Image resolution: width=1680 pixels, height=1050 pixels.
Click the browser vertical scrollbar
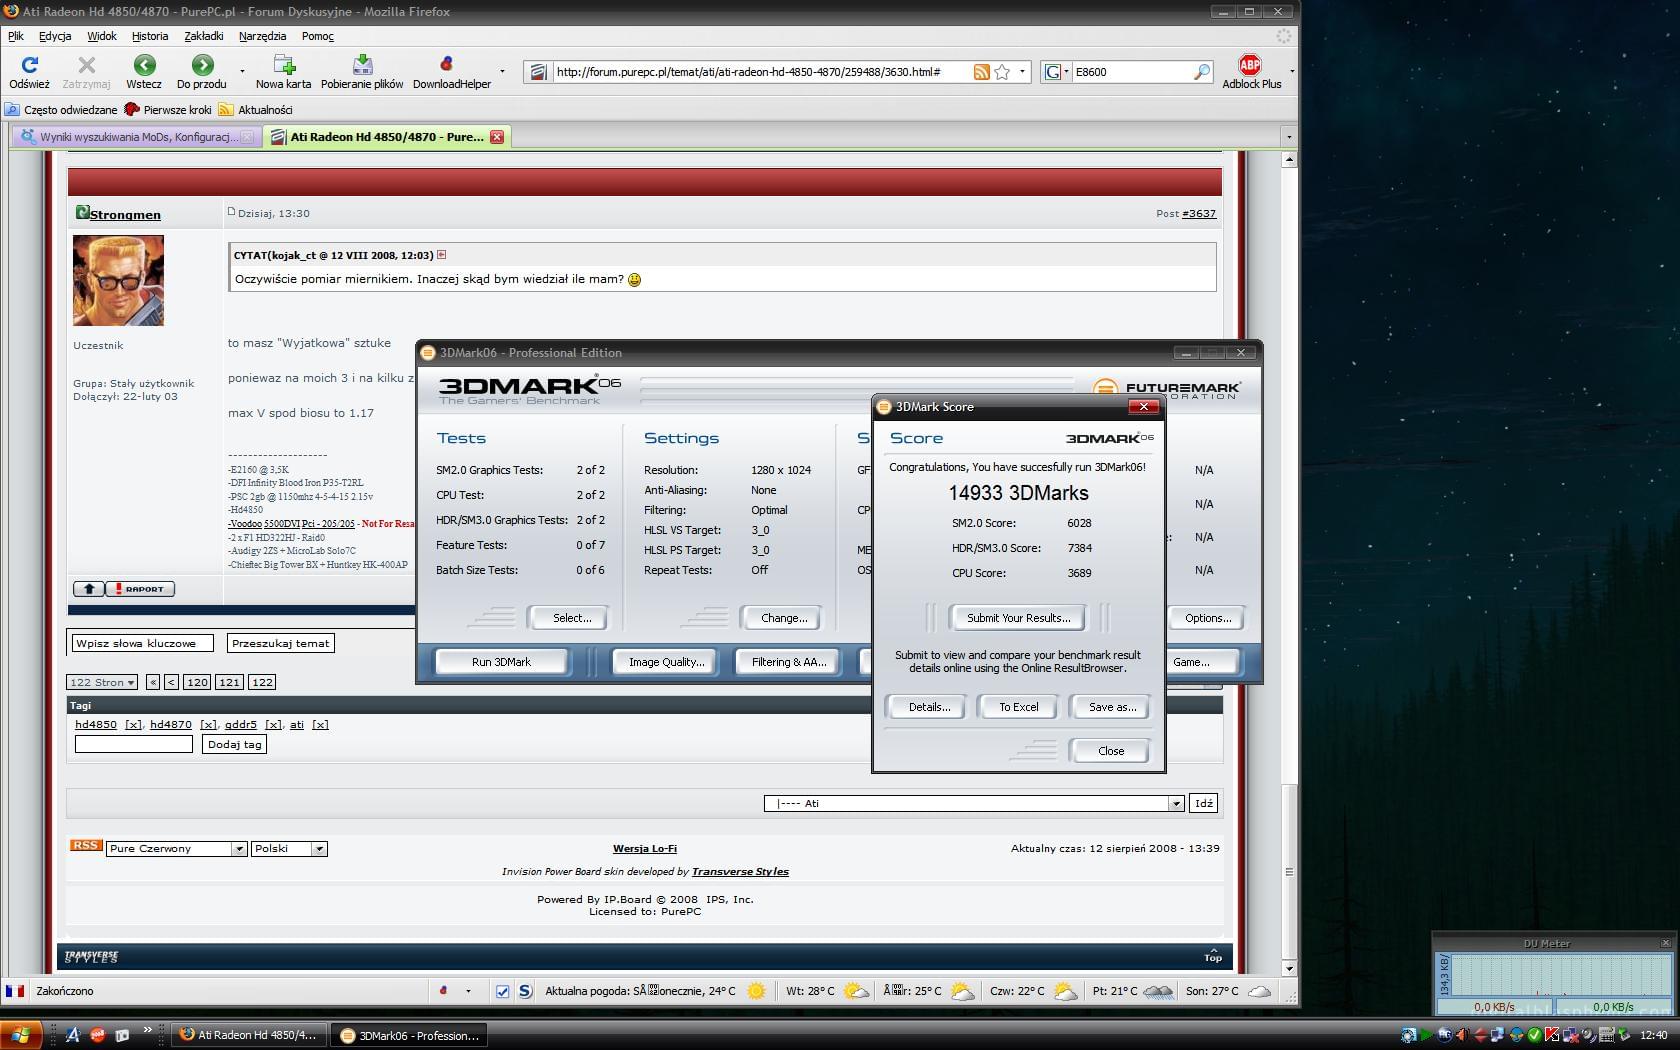point(1289,565)
